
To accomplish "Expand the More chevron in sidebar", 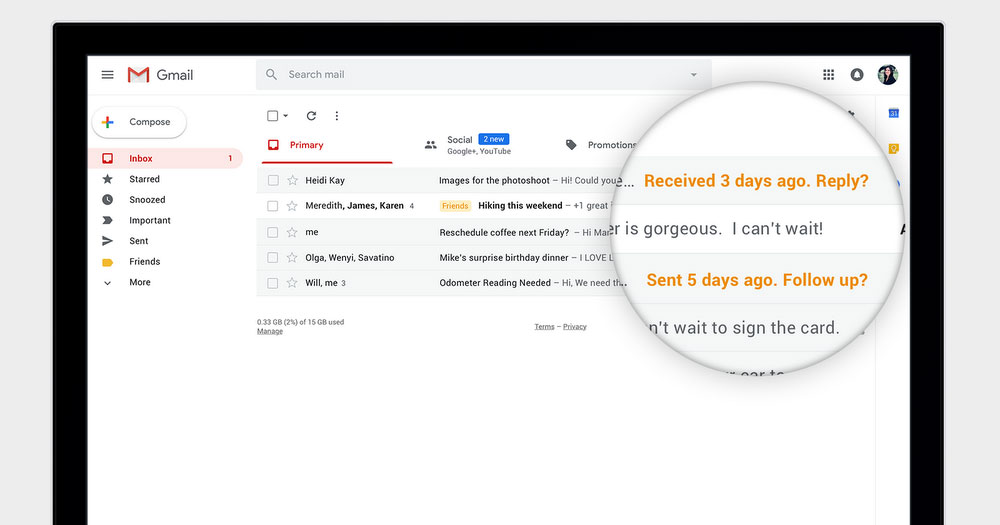I will pyautogui.click(x=108, y=283).
